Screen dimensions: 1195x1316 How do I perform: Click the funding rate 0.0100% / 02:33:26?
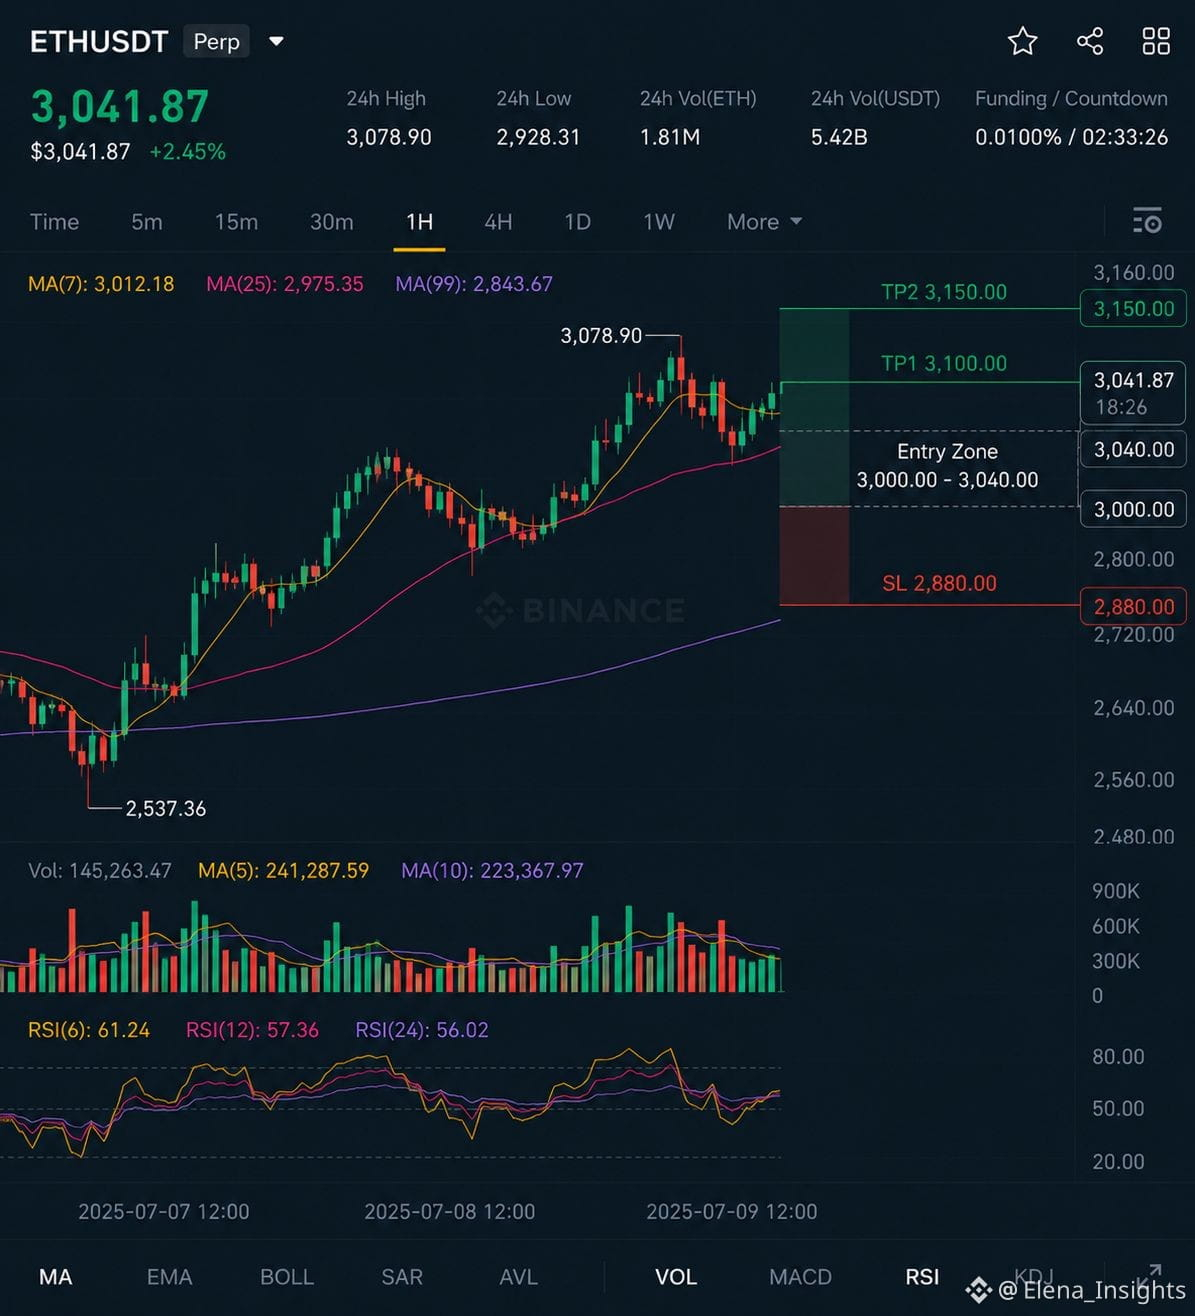coord(1072,137)
